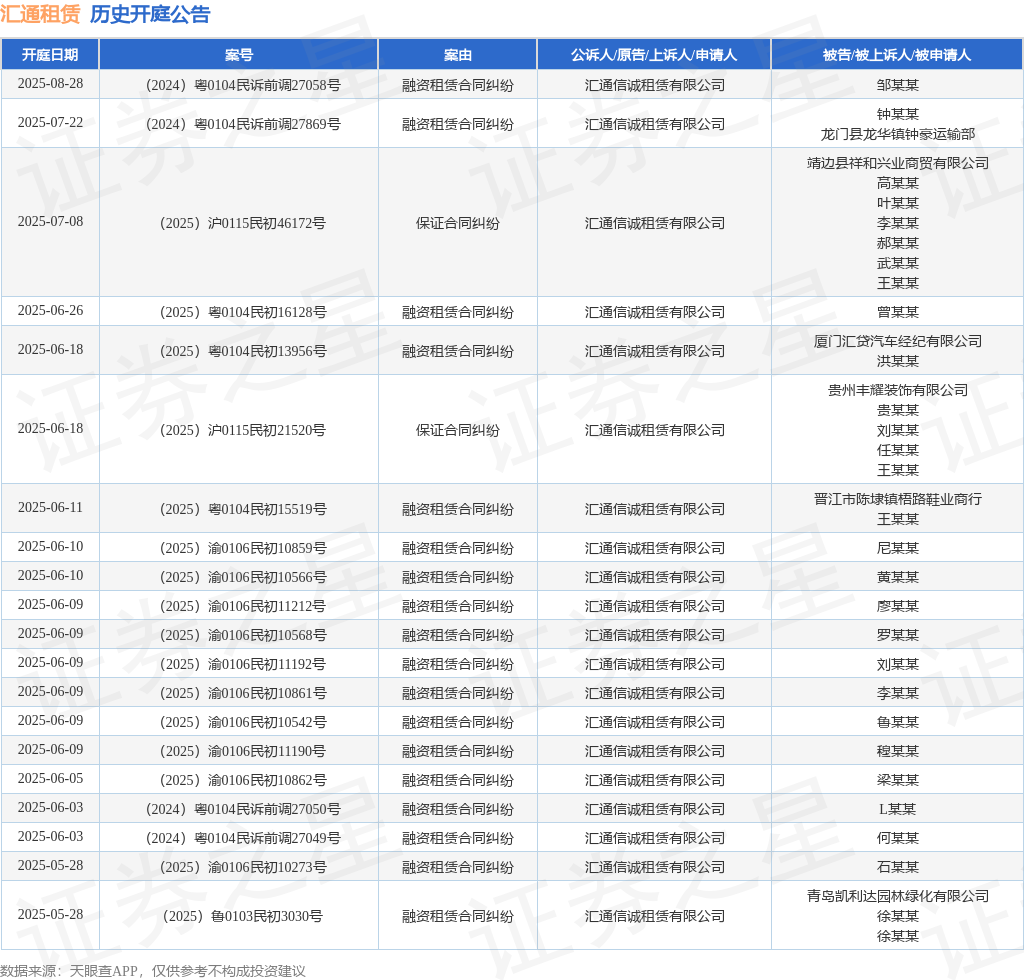Select date cell 2025-07-08
Viewport: 1024px width, 980px height.
pos(50,221)
